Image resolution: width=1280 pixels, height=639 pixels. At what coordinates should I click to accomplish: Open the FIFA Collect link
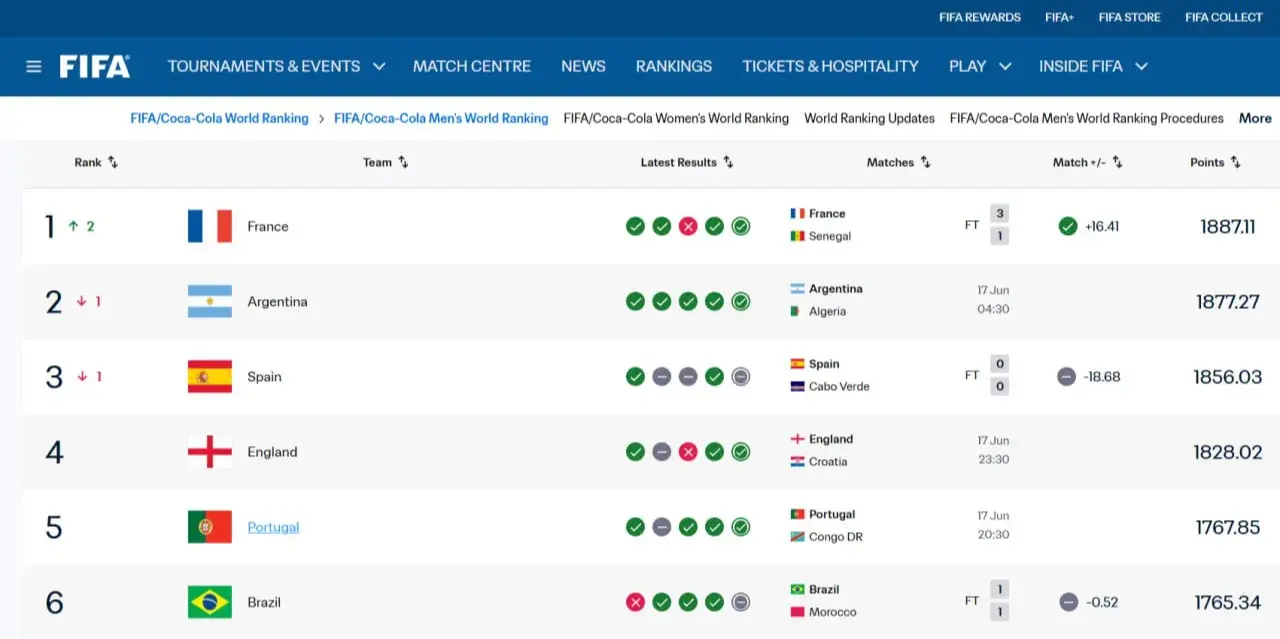(1224, 17)
